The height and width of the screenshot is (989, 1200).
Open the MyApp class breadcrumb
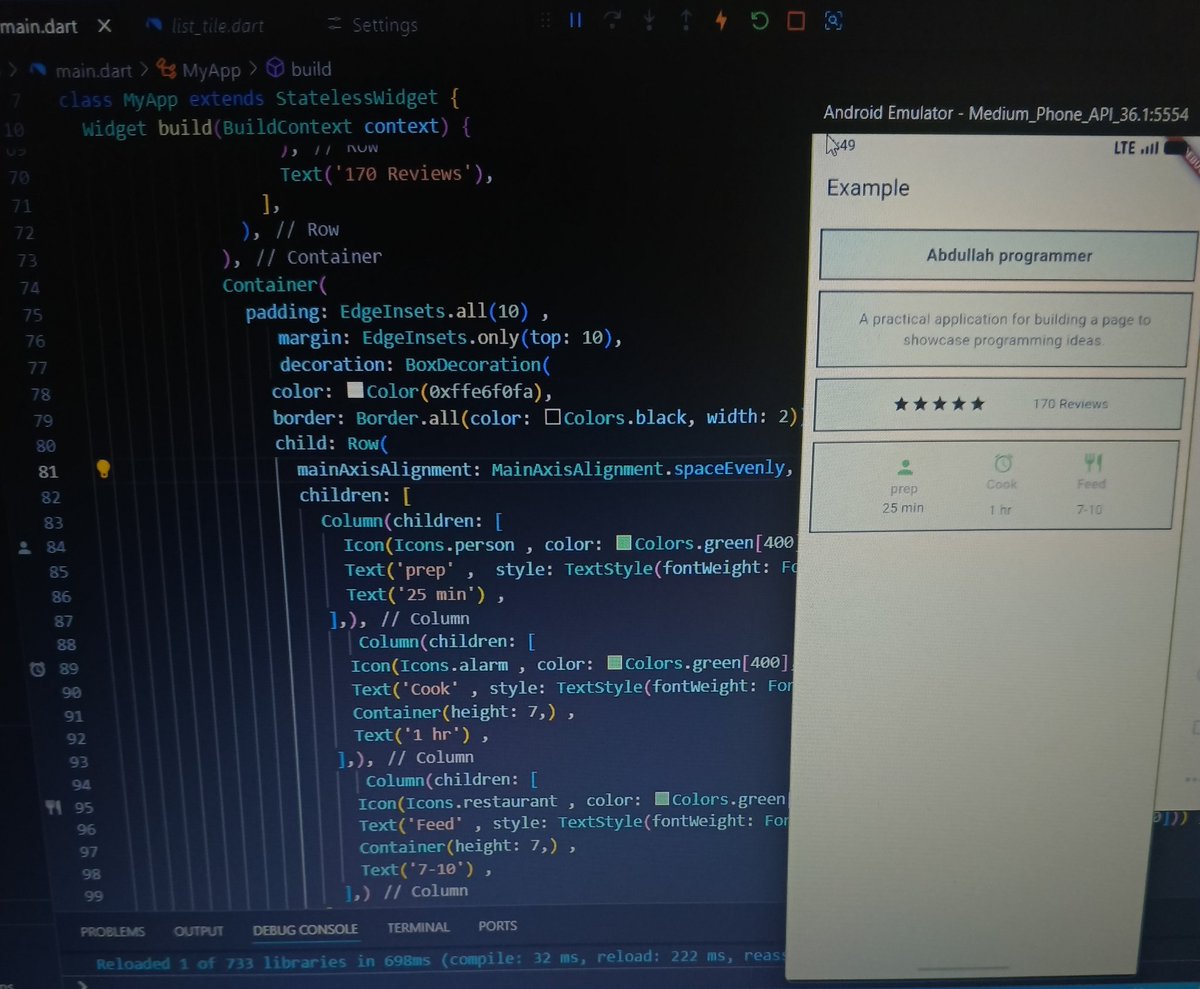(x=200, y=70)
